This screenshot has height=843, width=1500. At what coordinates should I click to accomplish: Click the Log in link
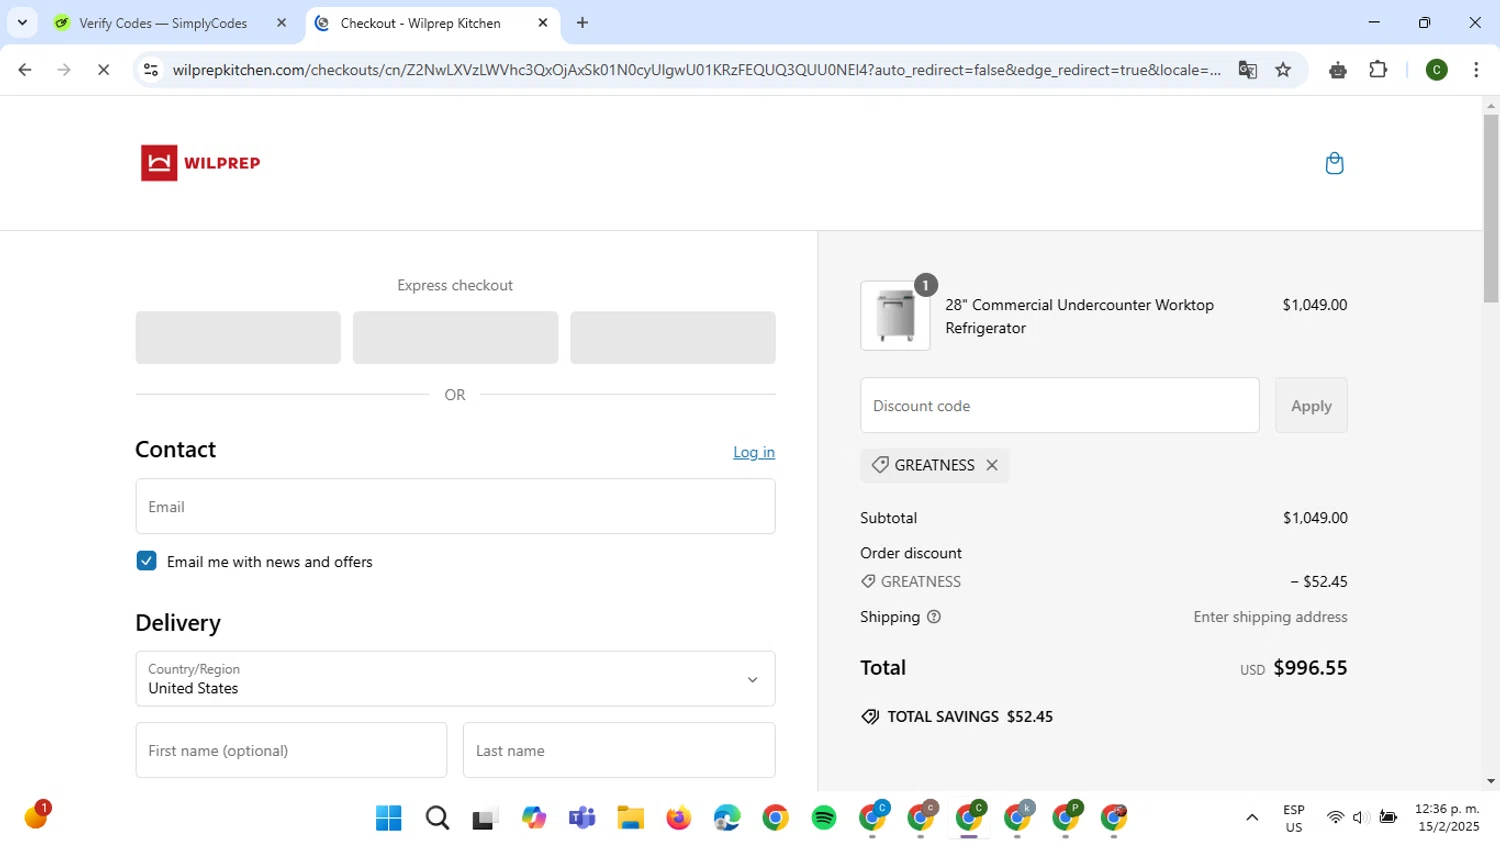[x=754, y=452]
